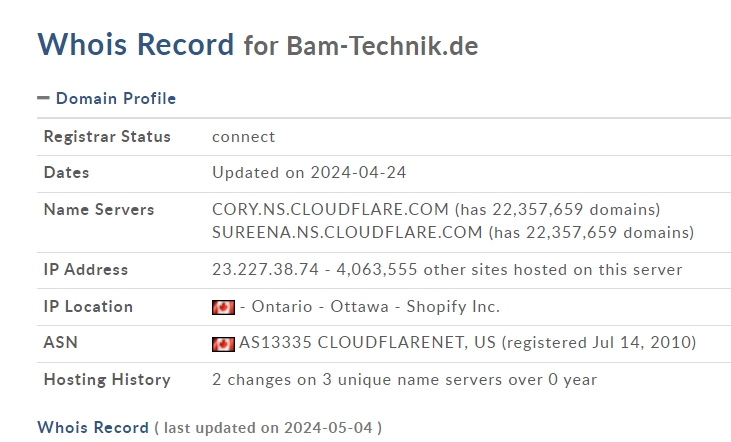View 4,063,555 other sites hosted on server
Viewport: 731px width, 442px height.
[x=509, y=269]
